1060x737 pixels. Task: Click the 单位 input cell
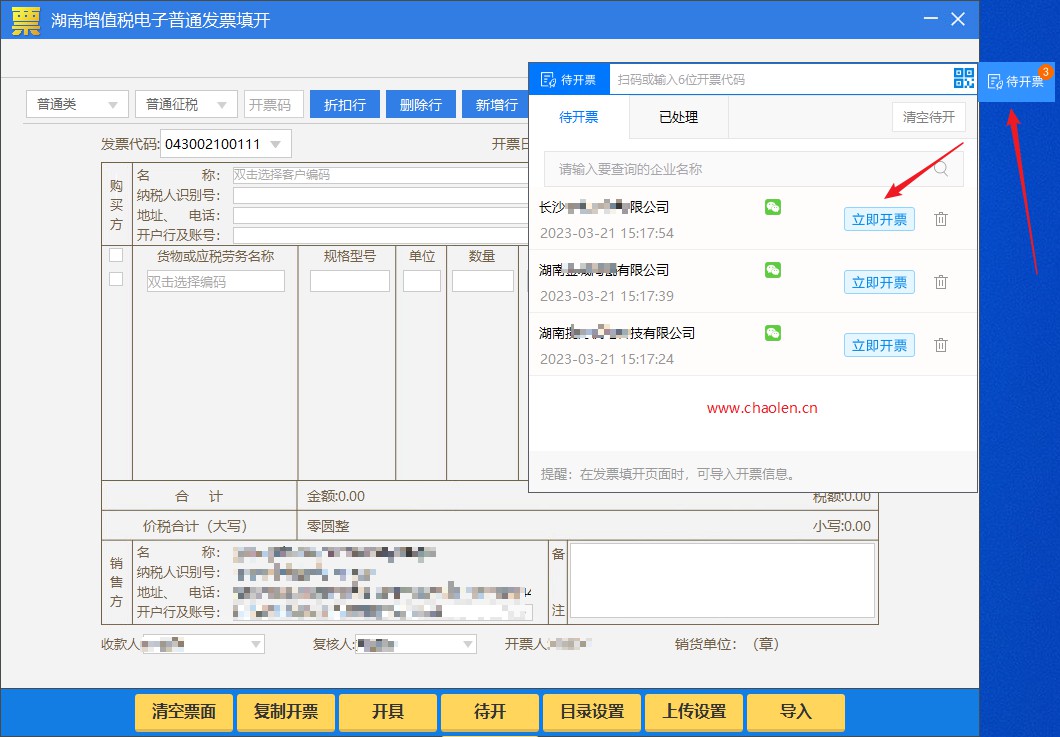pyautogui.click(x=422, y=281)
